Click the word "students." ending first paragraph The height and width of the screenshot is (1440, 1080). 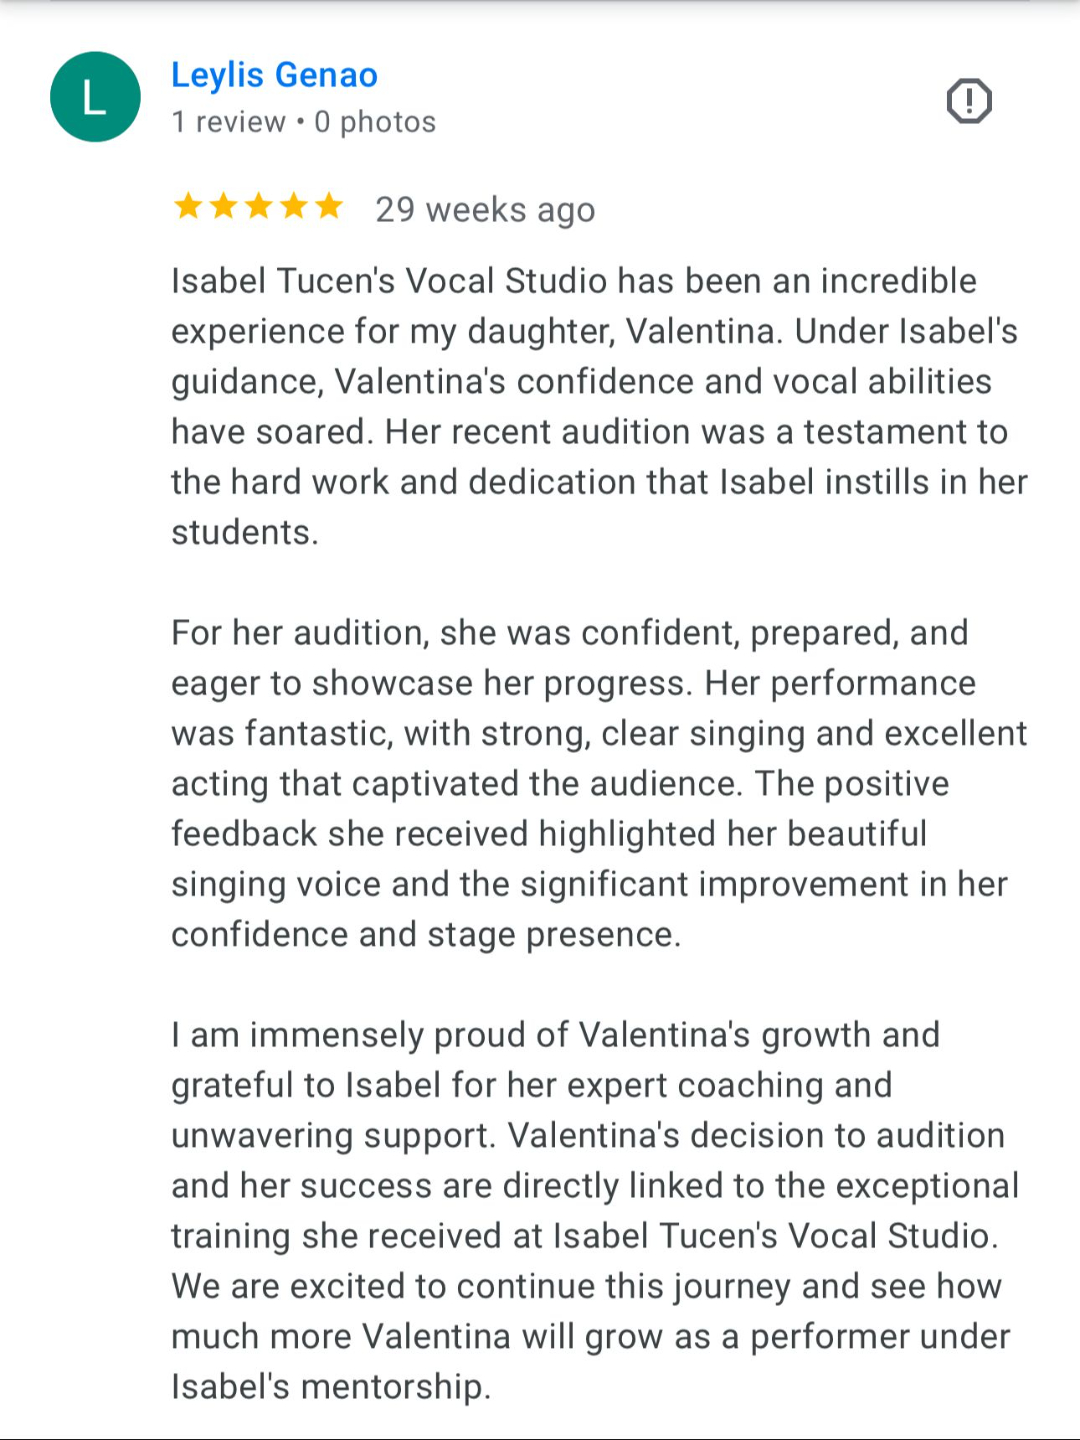[x=245, y=532]
